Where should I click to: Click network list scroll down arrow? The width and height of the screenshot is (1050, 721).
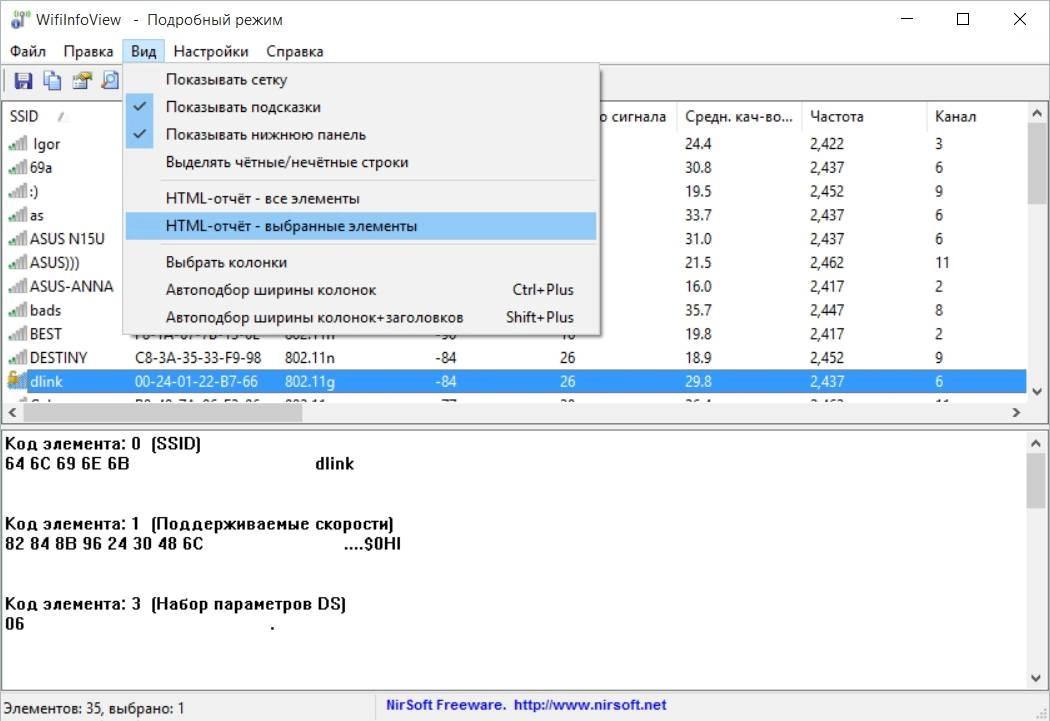(1037, 392)
